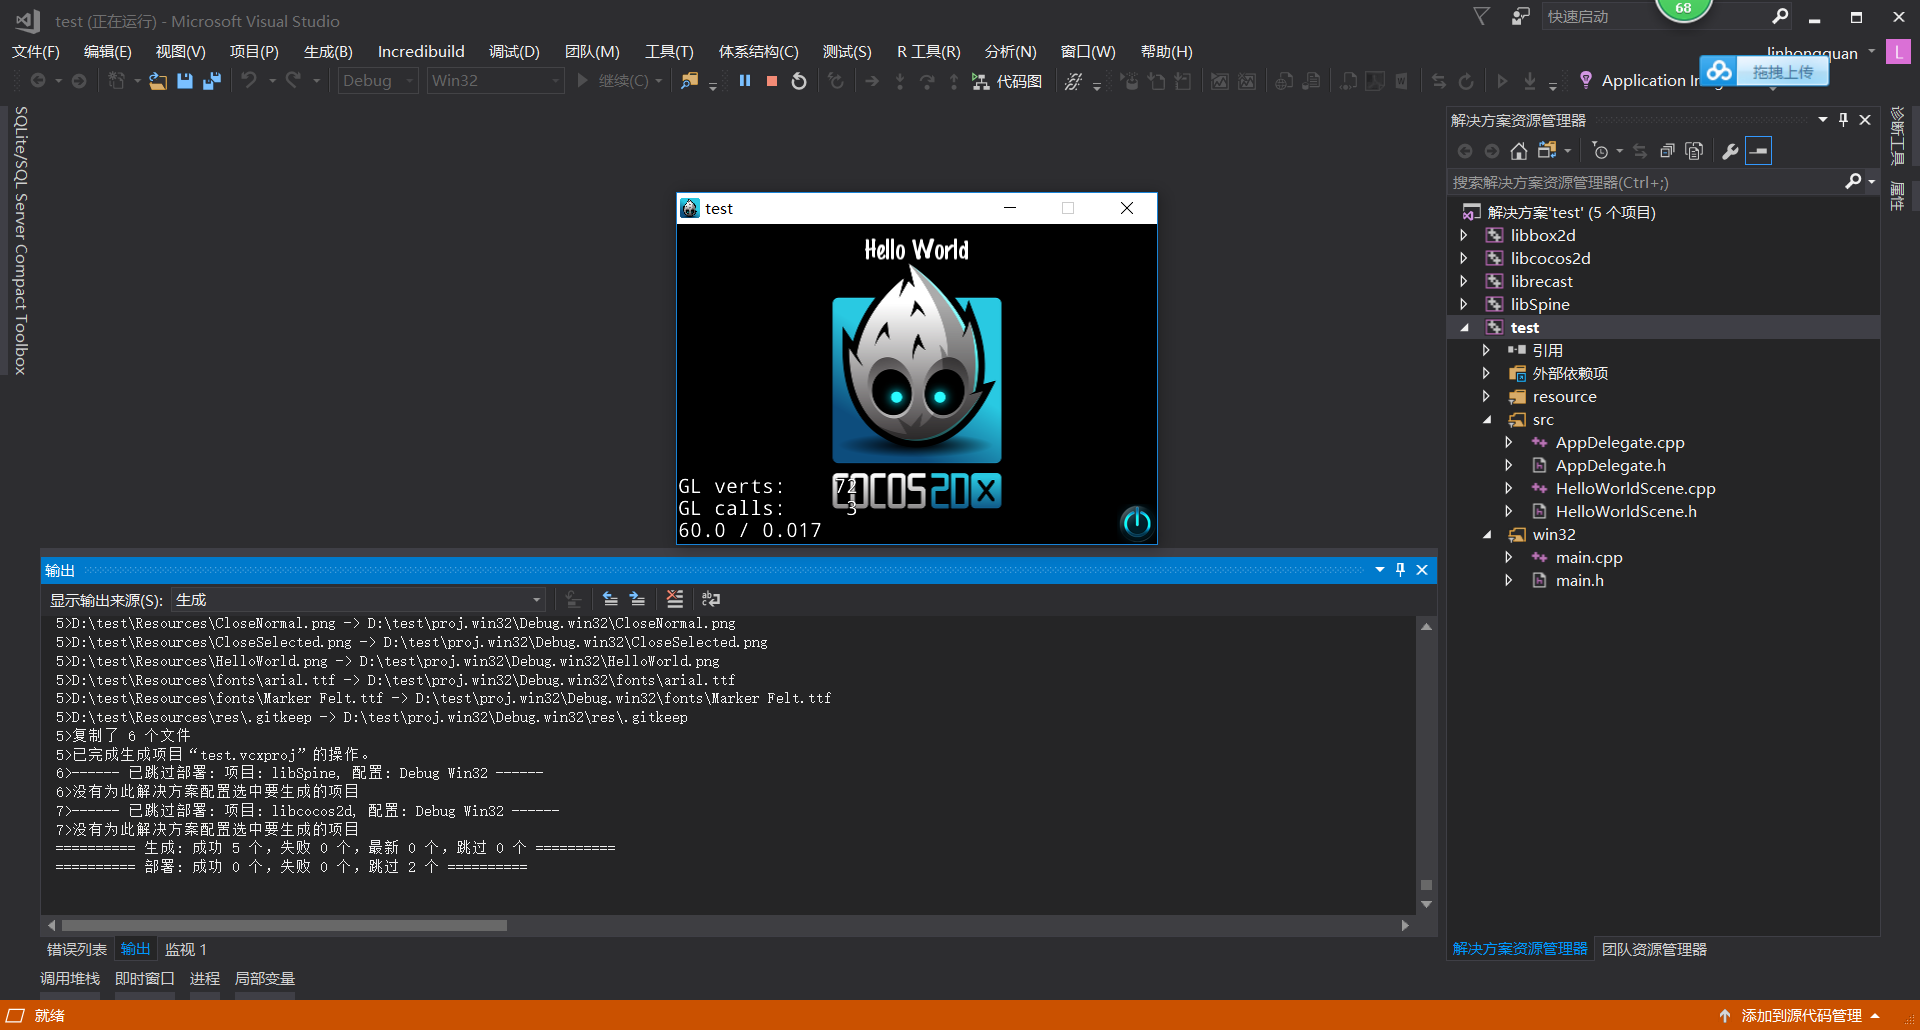
Task: Expand the libbox2d project node
Action: pyautogui.click(x=1464, y=235)
